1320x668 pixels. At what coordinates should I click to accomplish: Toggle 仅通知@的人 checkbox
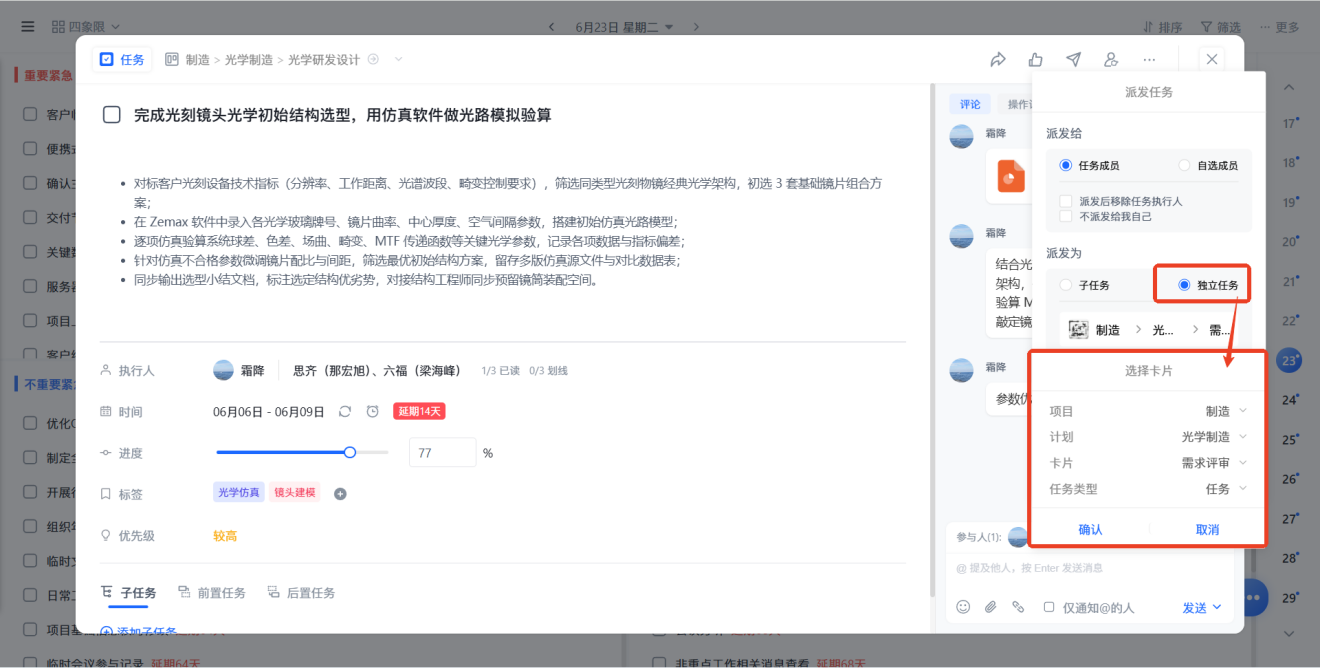[x=1049, y=607]
